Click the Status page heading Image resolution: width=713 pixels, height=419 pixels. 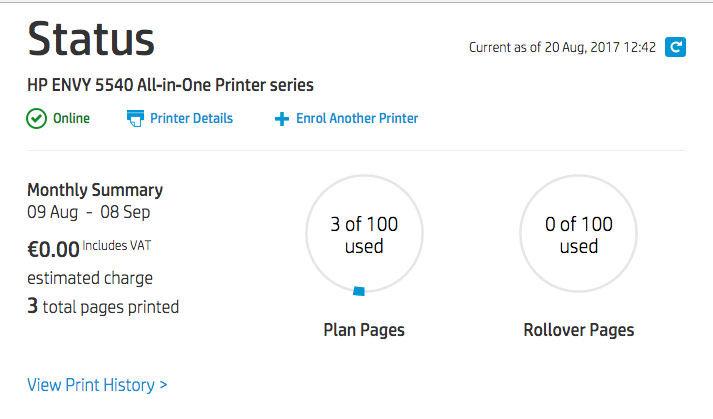pyautogui.click(x=91, y=40)
